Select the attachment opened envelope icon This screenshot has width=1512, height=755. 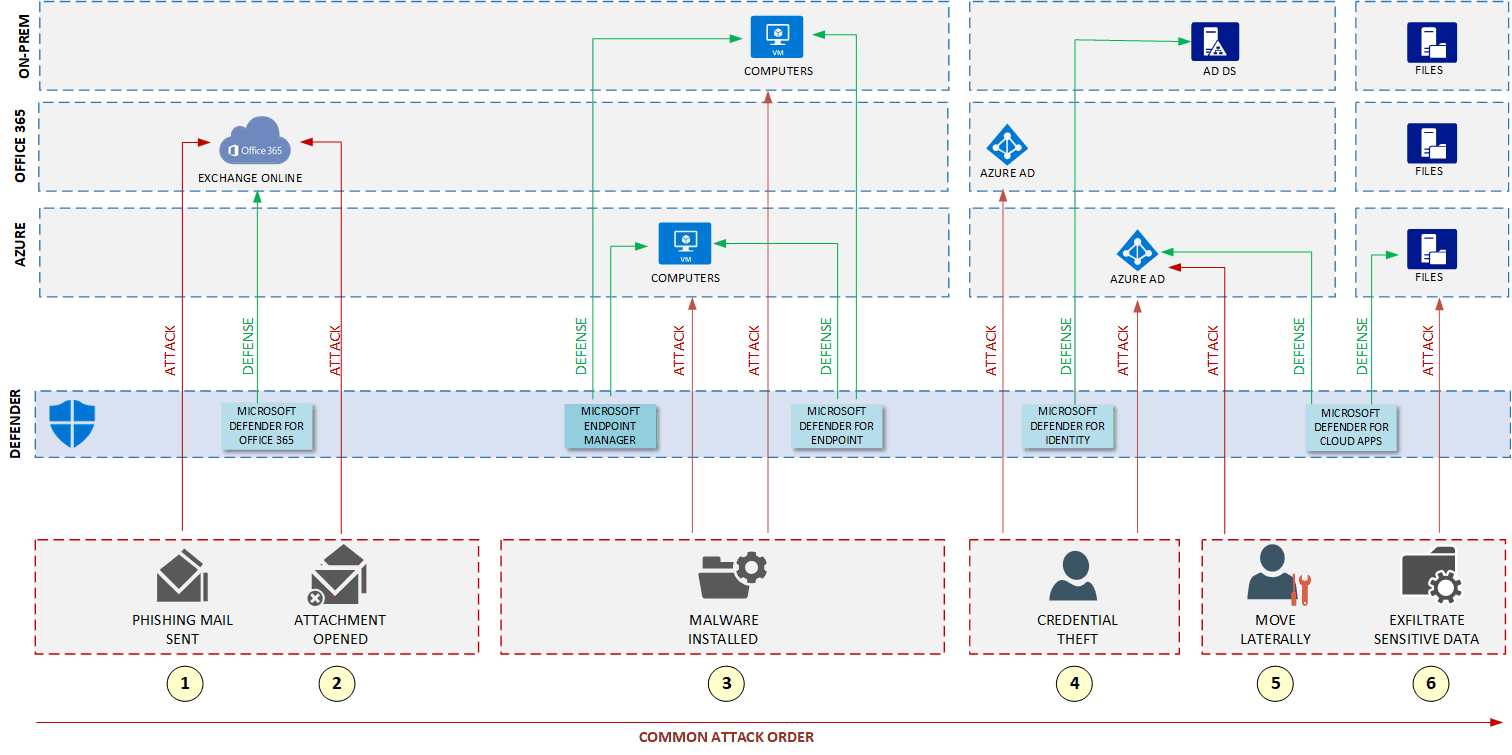click(338, 576)
